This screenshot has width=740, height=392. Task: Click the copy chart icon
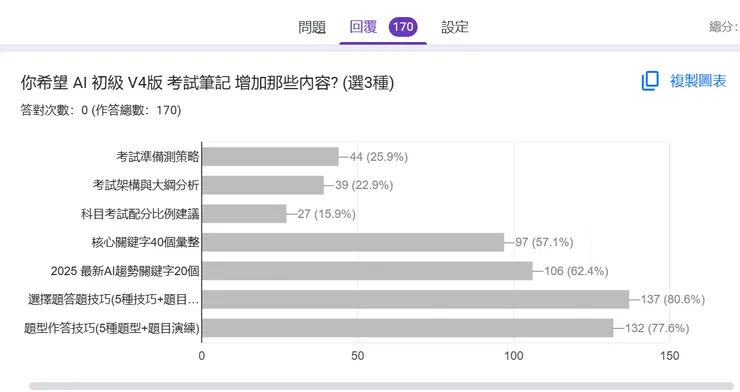pyautogui.click(x=650, y=81)
